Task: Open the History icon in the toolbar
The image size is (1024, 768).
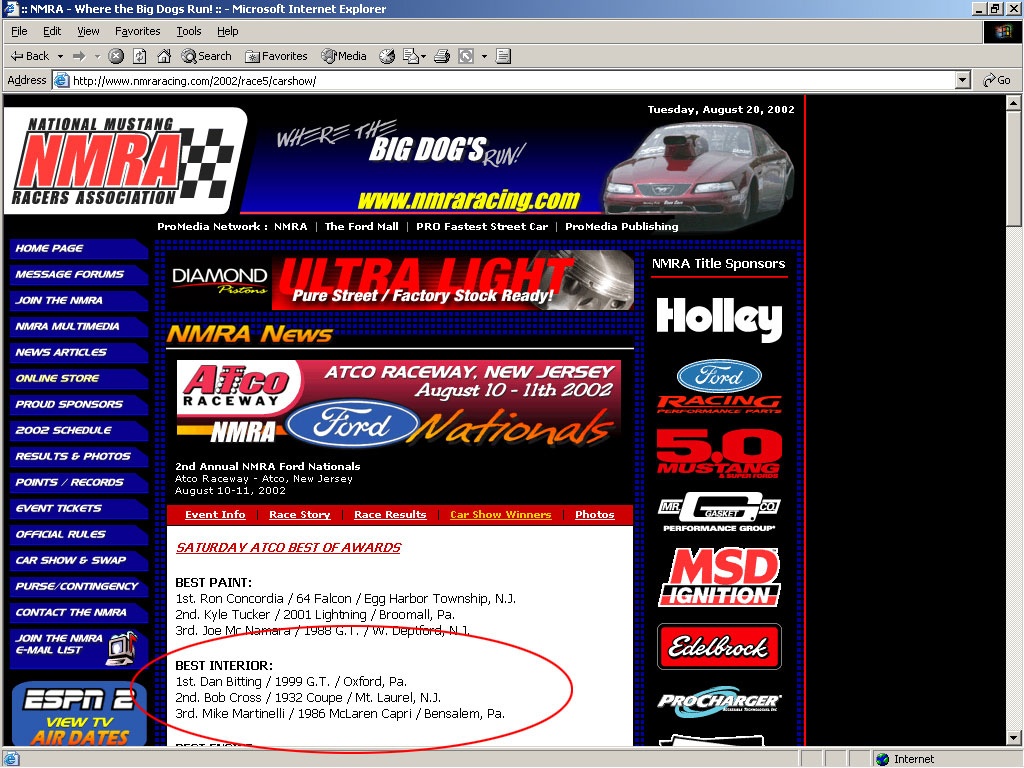Action: coord(387,56)
